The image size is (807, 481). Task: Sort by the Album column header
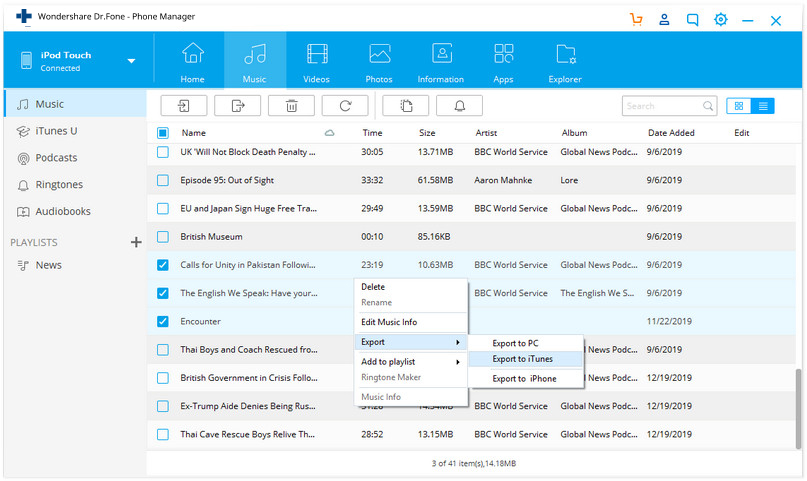tap(574, 133)
